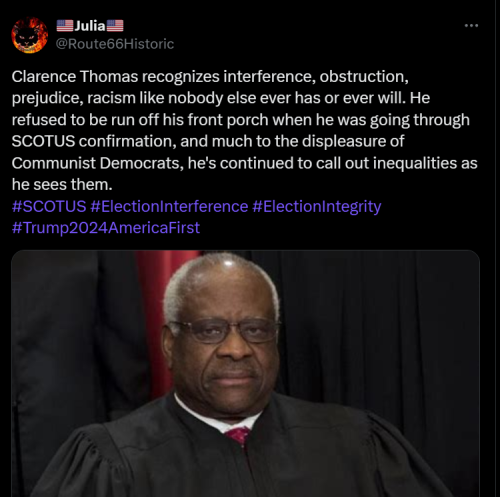Open the #ElectionIntegrity hashtag
500x497 pixels.
click(317, 207)
